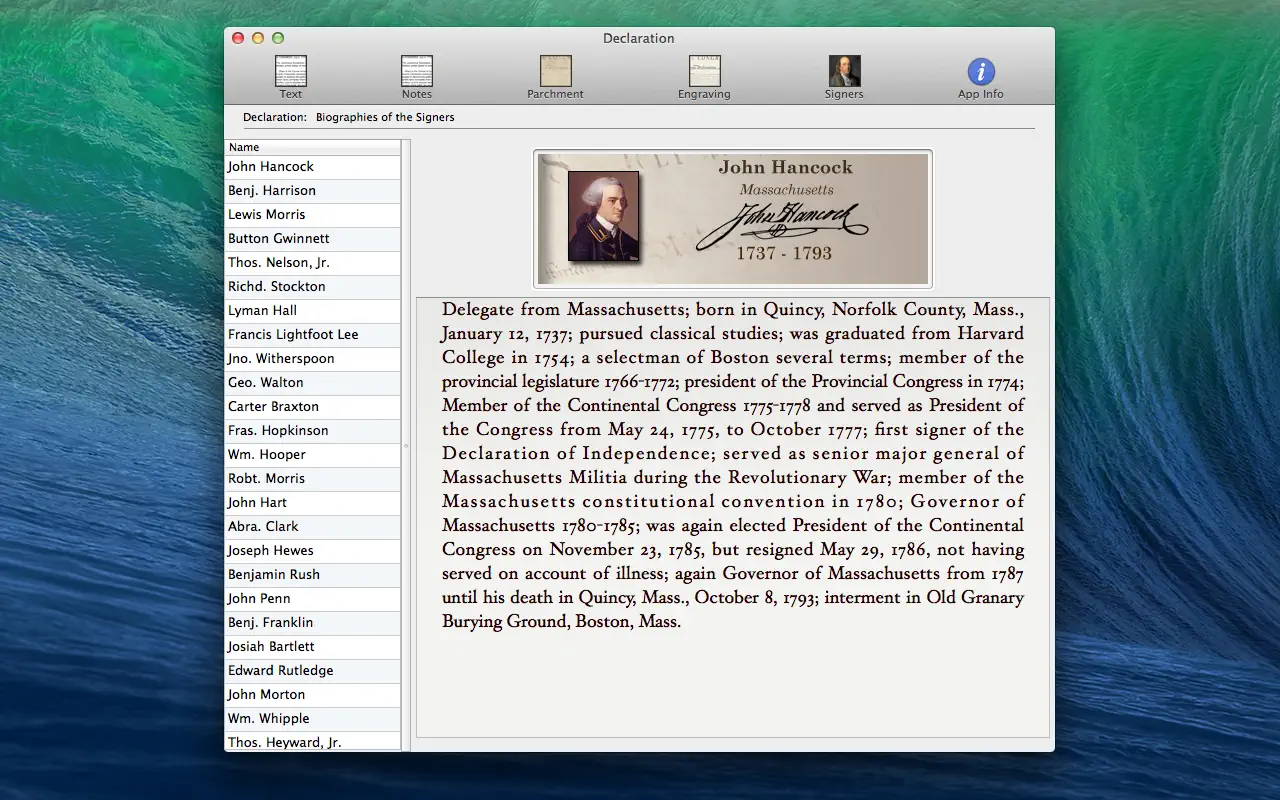Open the Signers section
Image resolution: width=1280 pixels, height=800 pixels.
pos(843,75)
